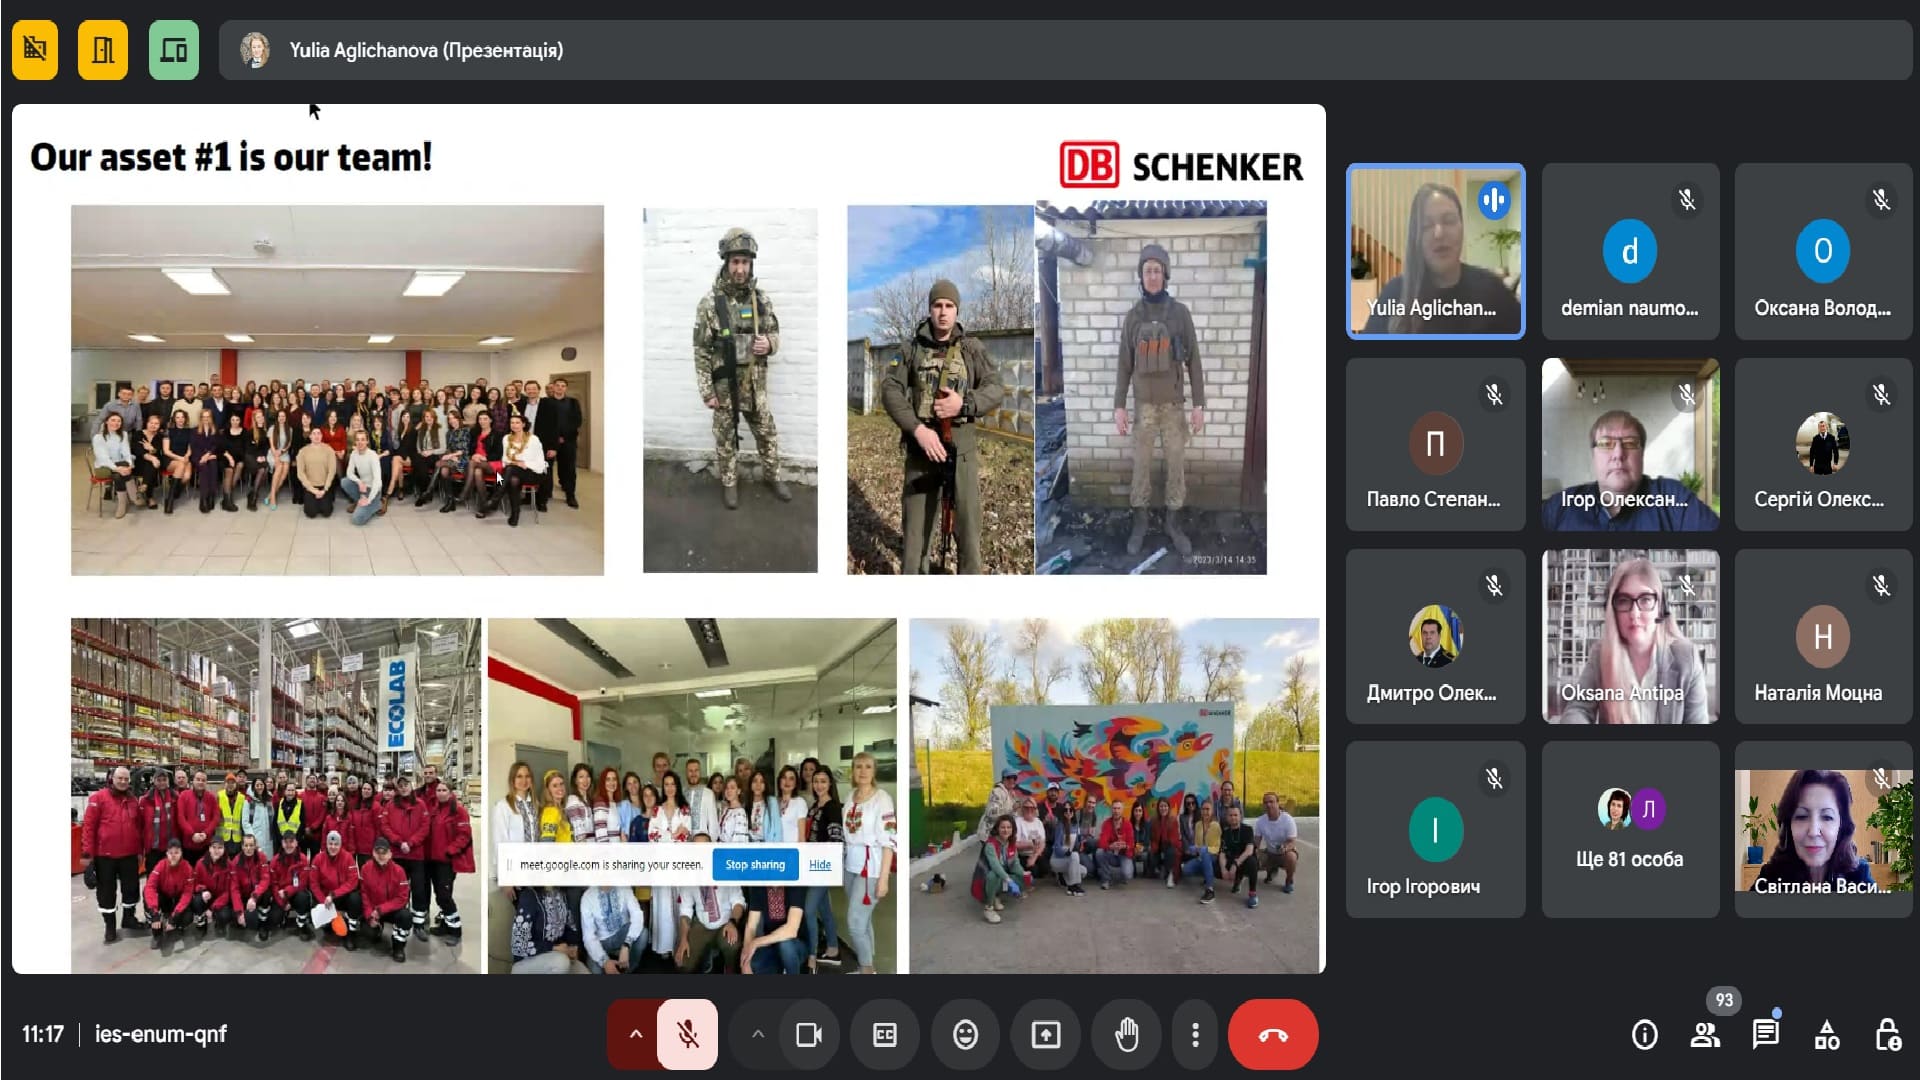Image resolution: width=1920 pixels, height=1080 pixels.
Task: Send a reaction emoji
Action: 965,1035
